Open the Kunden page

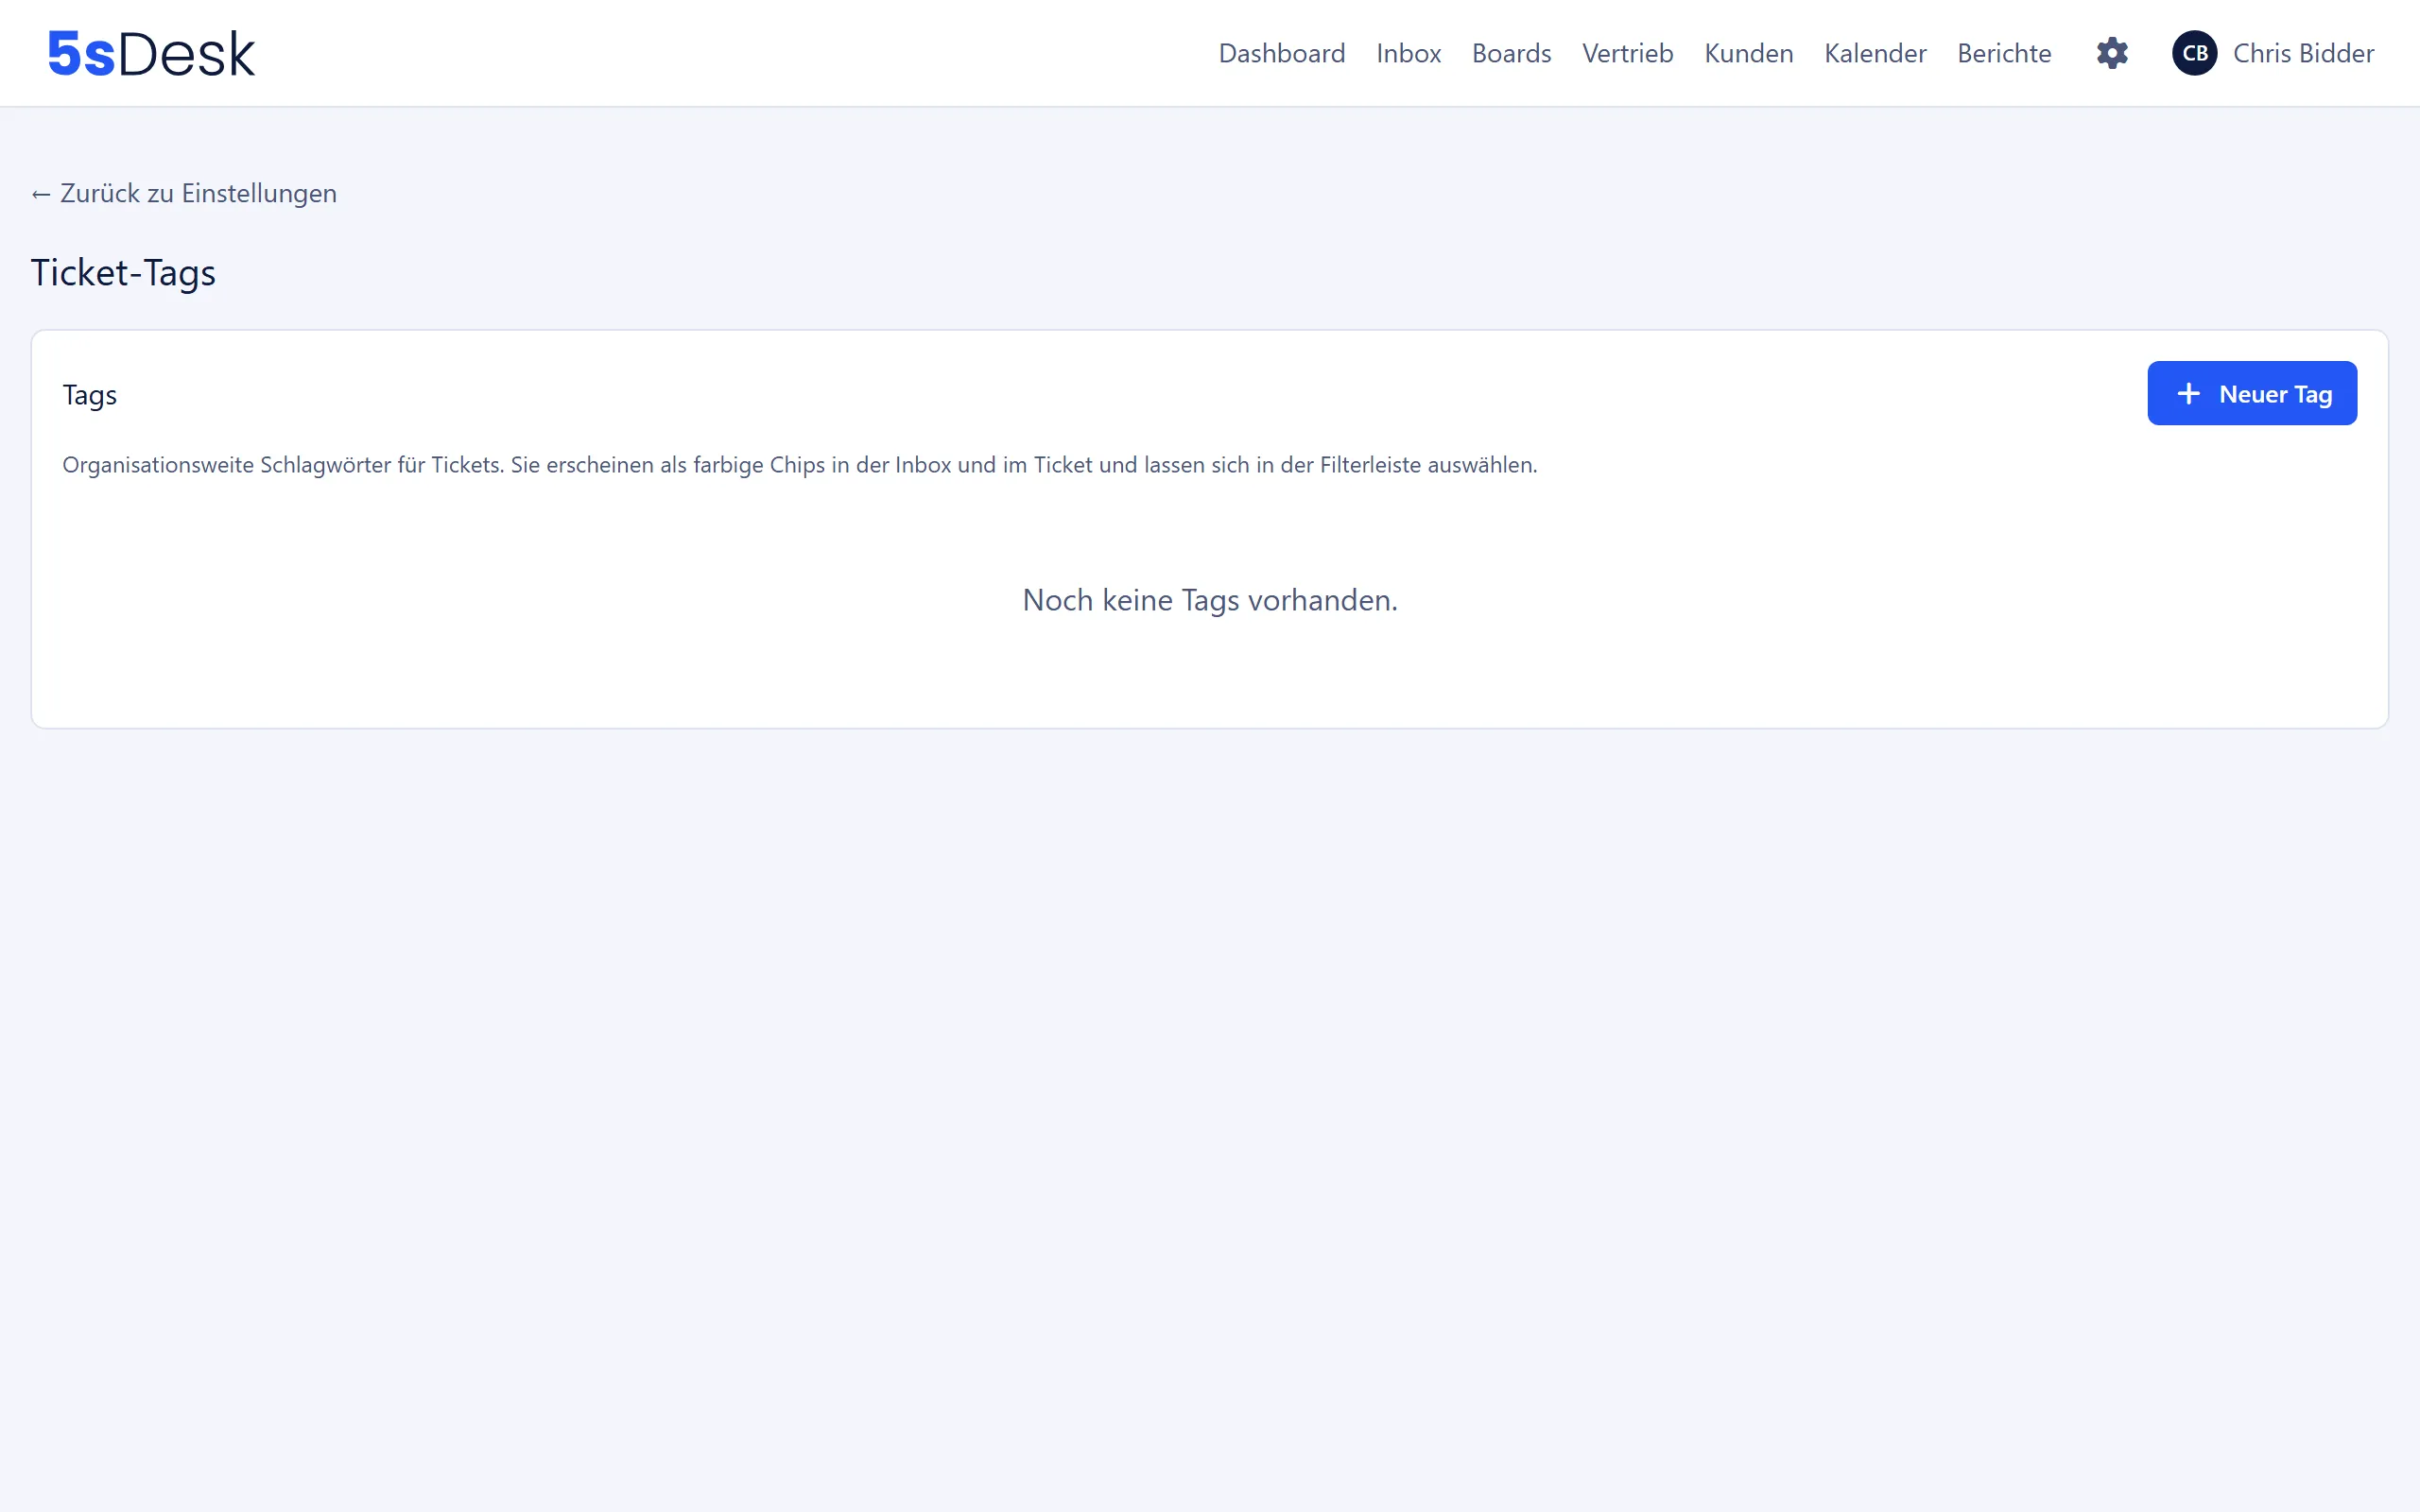(x=1748, y=53)
